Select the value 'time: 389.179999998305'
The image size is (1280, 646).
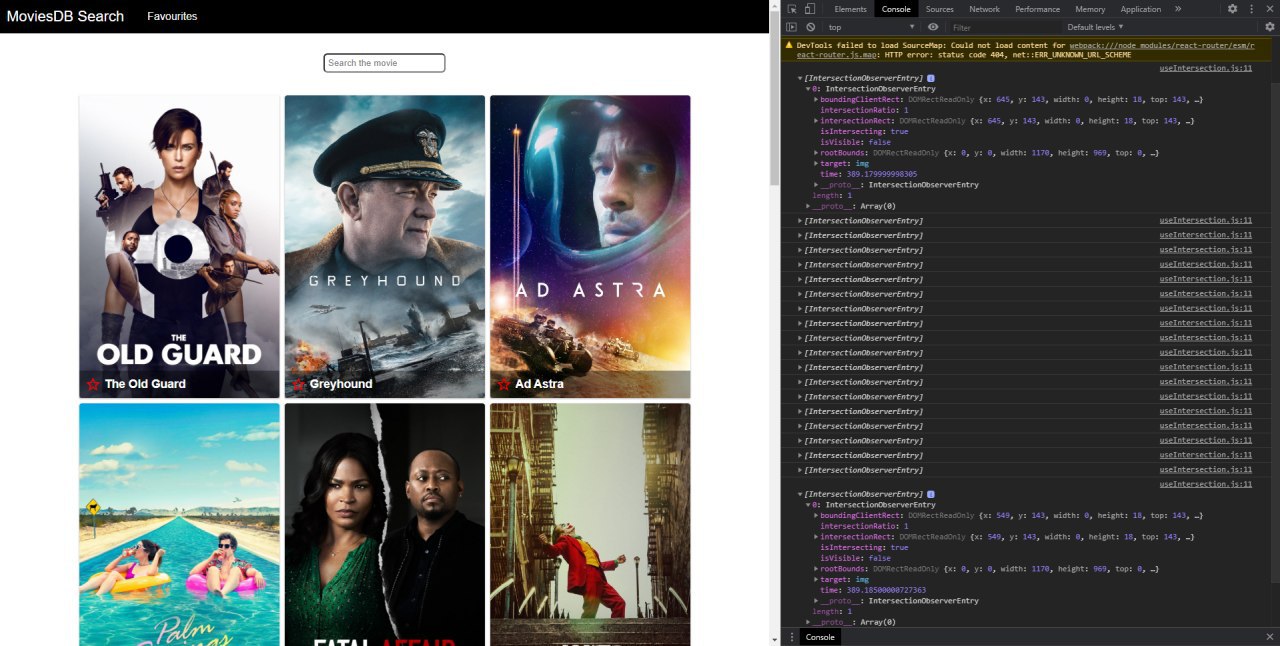(868, 174)
